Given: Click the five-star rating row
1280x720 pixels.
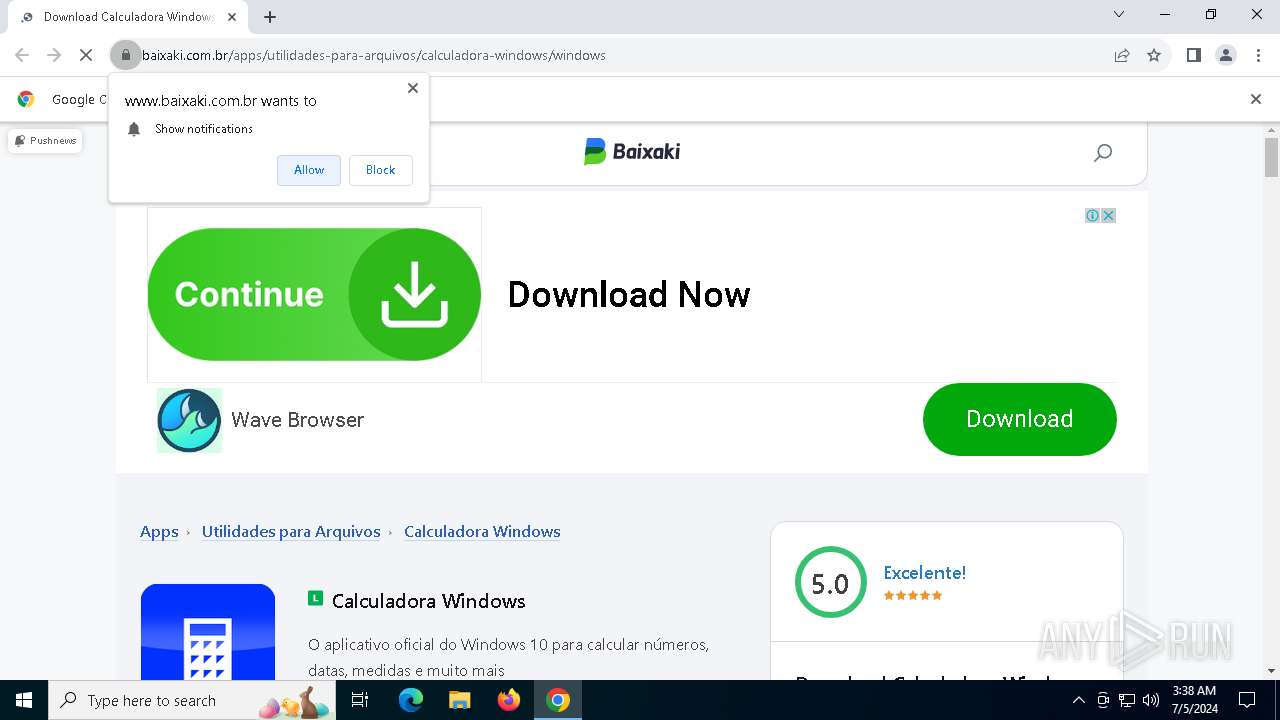Looking at the screenshot, I should coord(913,595).
